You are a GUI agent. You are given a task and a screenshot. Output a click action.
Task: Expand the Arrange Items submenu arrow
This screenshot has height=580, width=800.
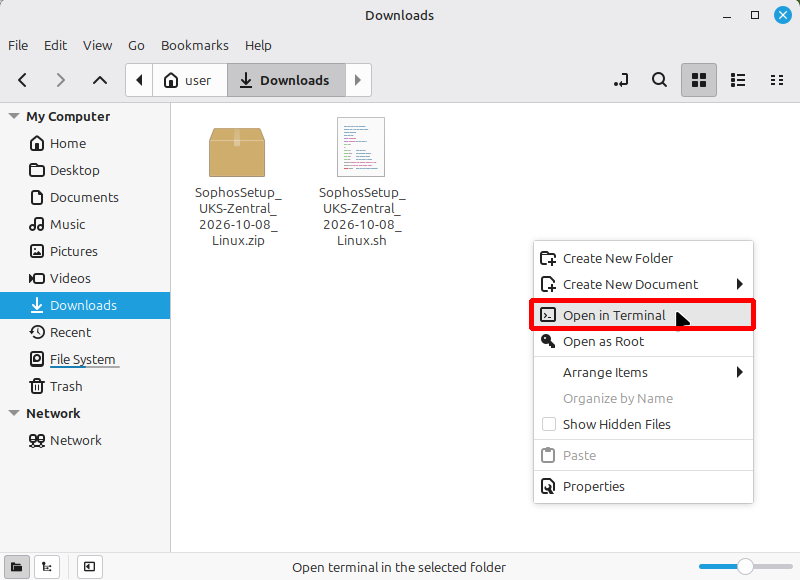(740, 372)
